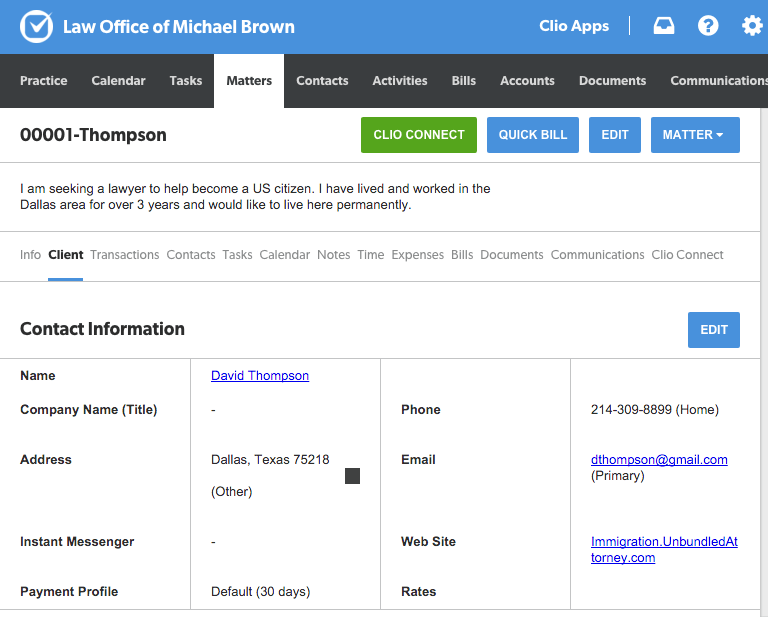The image size is (768, 617).
Task: Go to the Practice tab
Action: [x=44, y=80]
